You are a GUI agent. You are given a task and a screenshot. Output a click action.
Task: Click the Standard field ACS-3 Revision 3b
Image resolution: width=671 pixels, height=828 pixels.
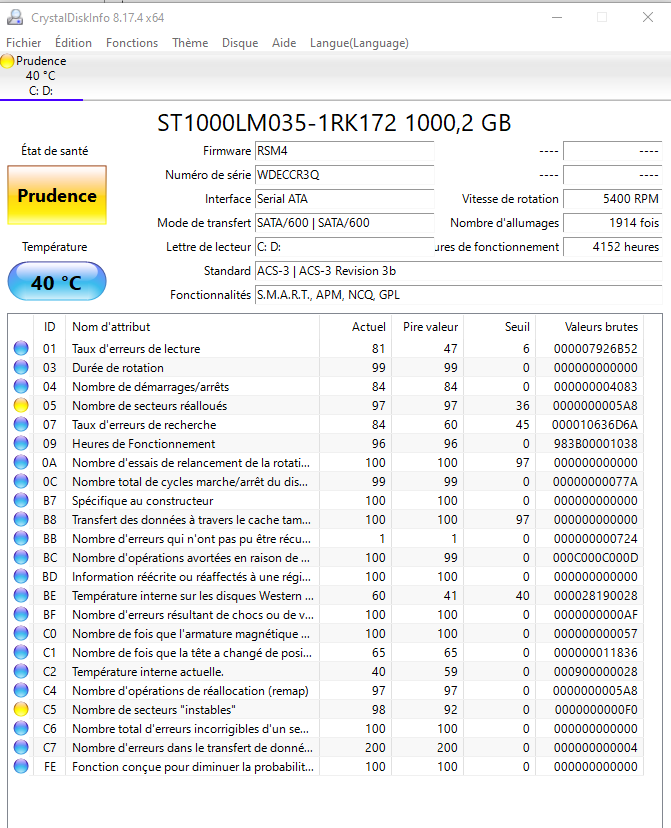tap(458, 271)
